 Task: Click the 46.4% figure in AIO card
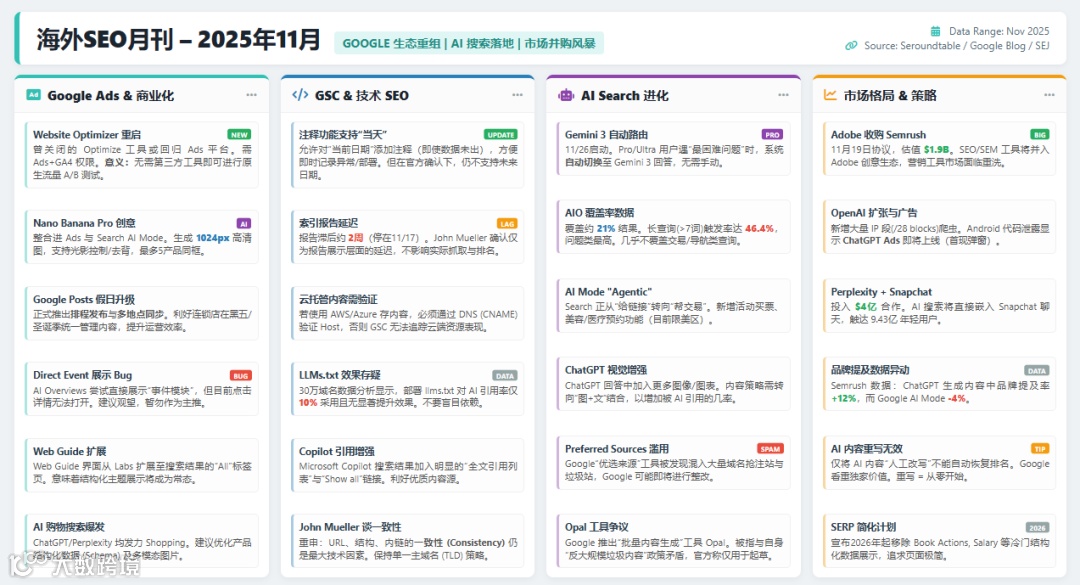tap(760, 228)
